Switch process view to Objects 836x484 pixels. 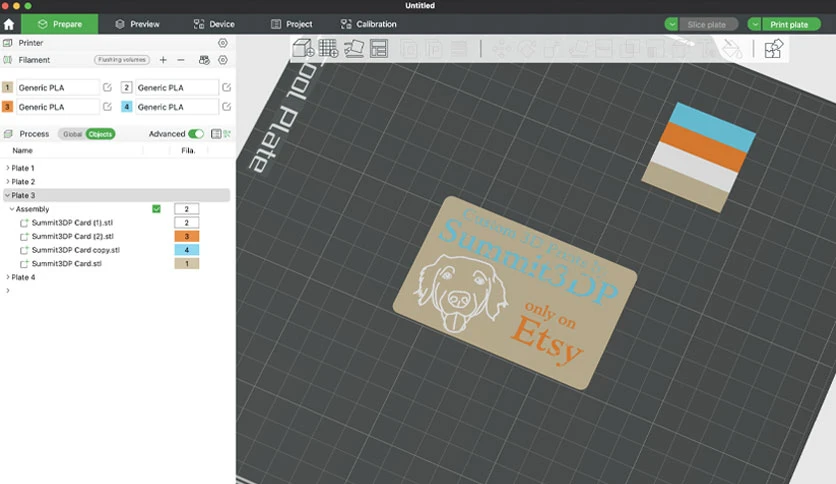pos(100,134)
